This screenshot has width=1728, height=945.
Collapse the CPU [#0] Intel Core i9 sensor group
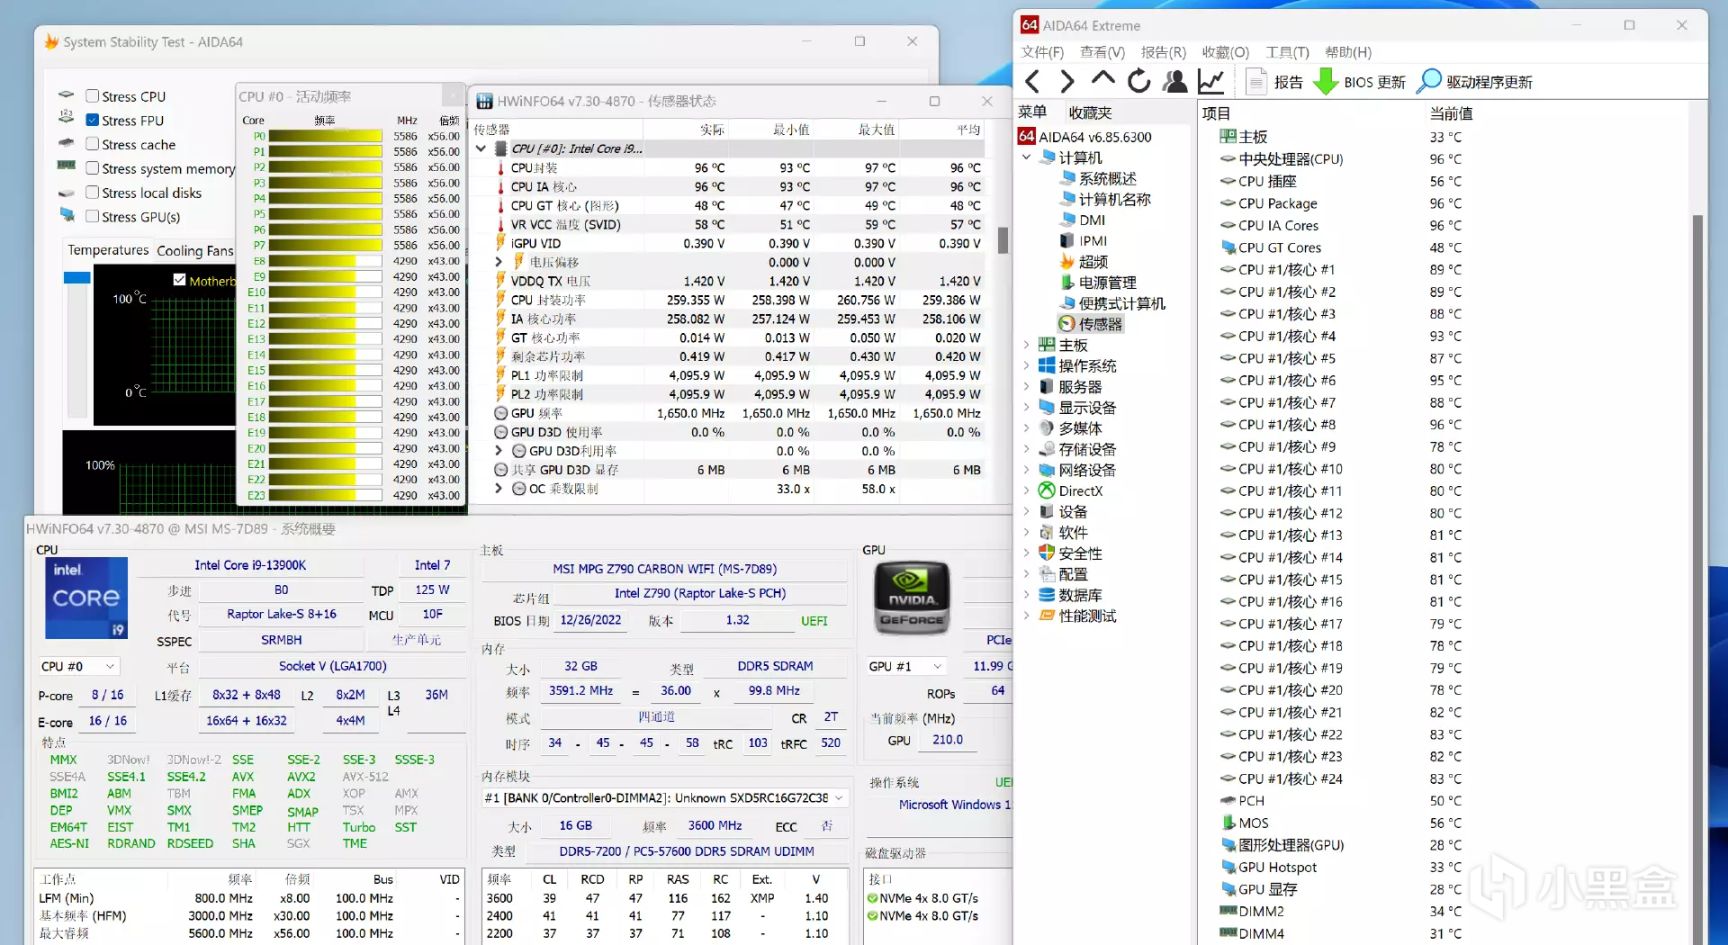[481, 149]
